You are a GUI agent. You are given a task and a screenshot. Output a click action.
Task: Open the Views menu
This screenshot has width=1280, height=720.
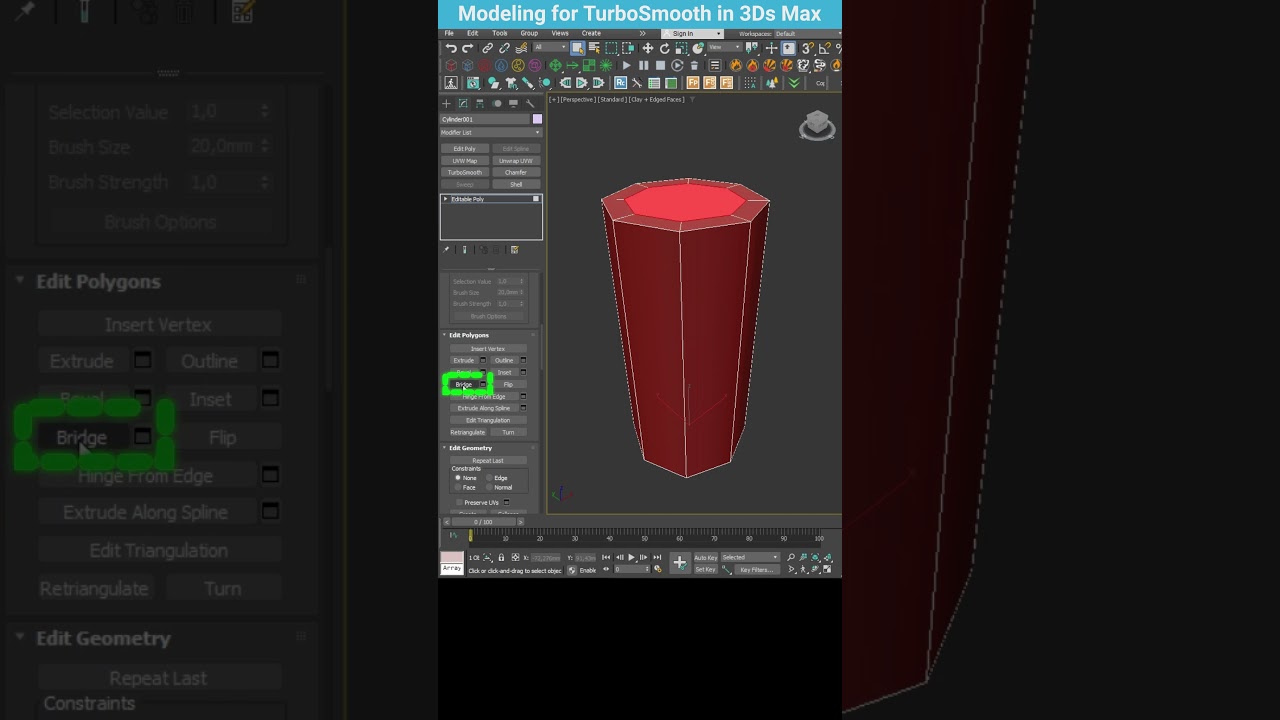coord(560,33)
